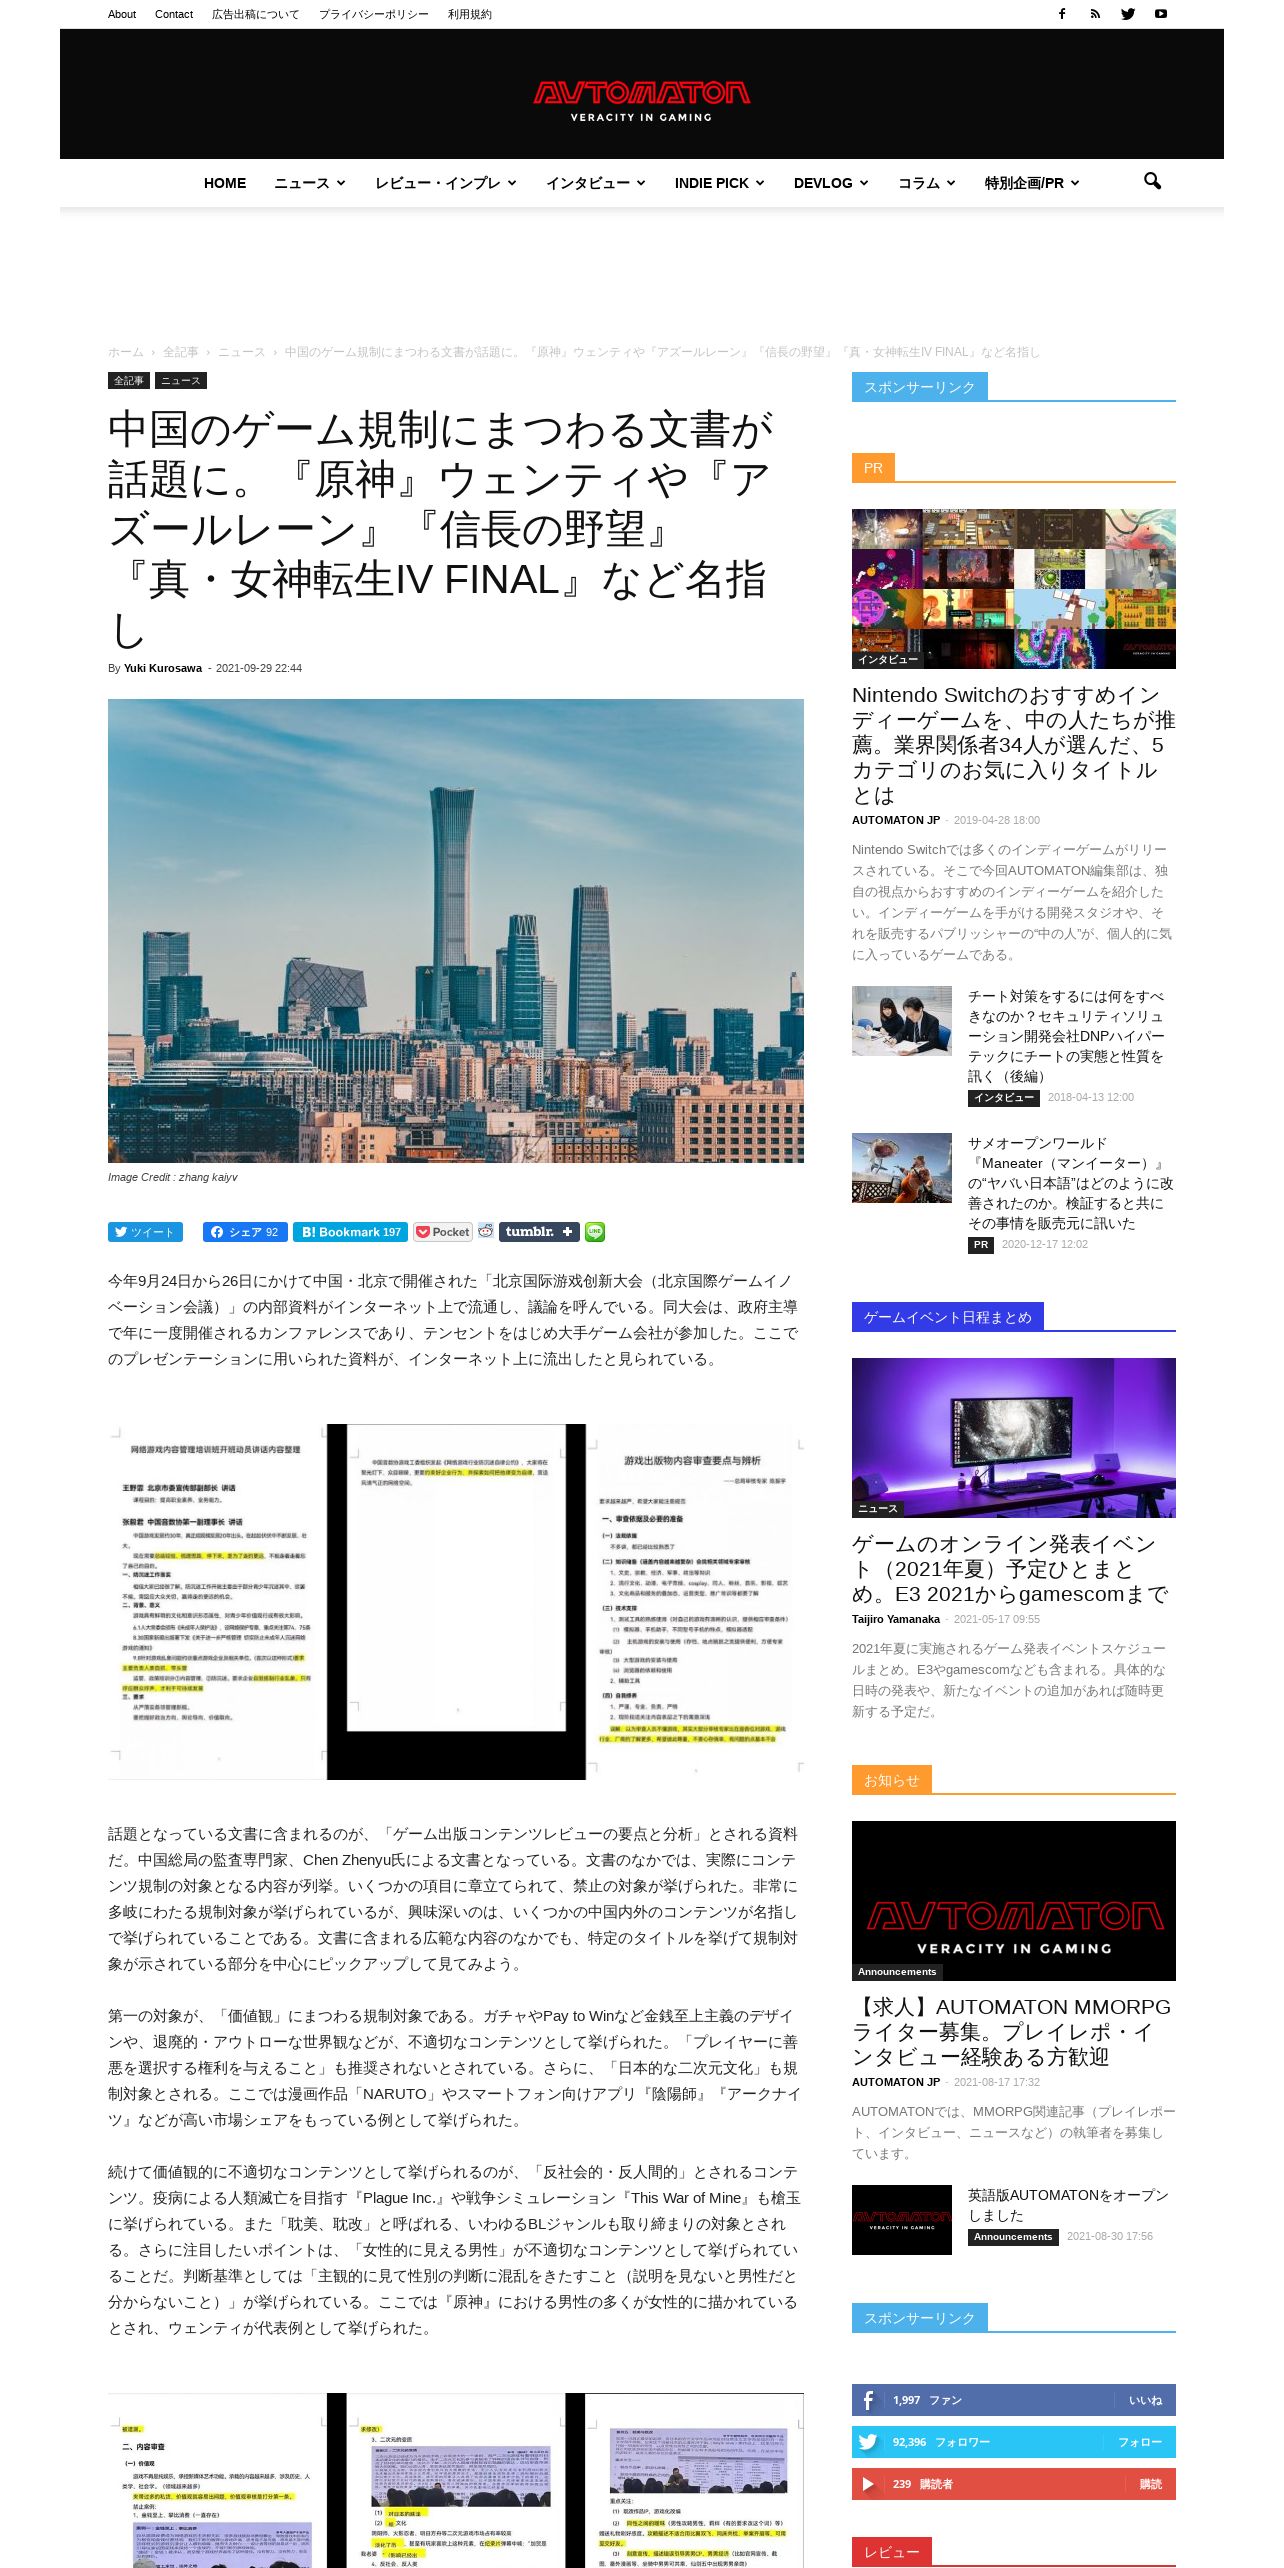
Task: Open author Taijiro Yamanaka link
Action: 896,1619
